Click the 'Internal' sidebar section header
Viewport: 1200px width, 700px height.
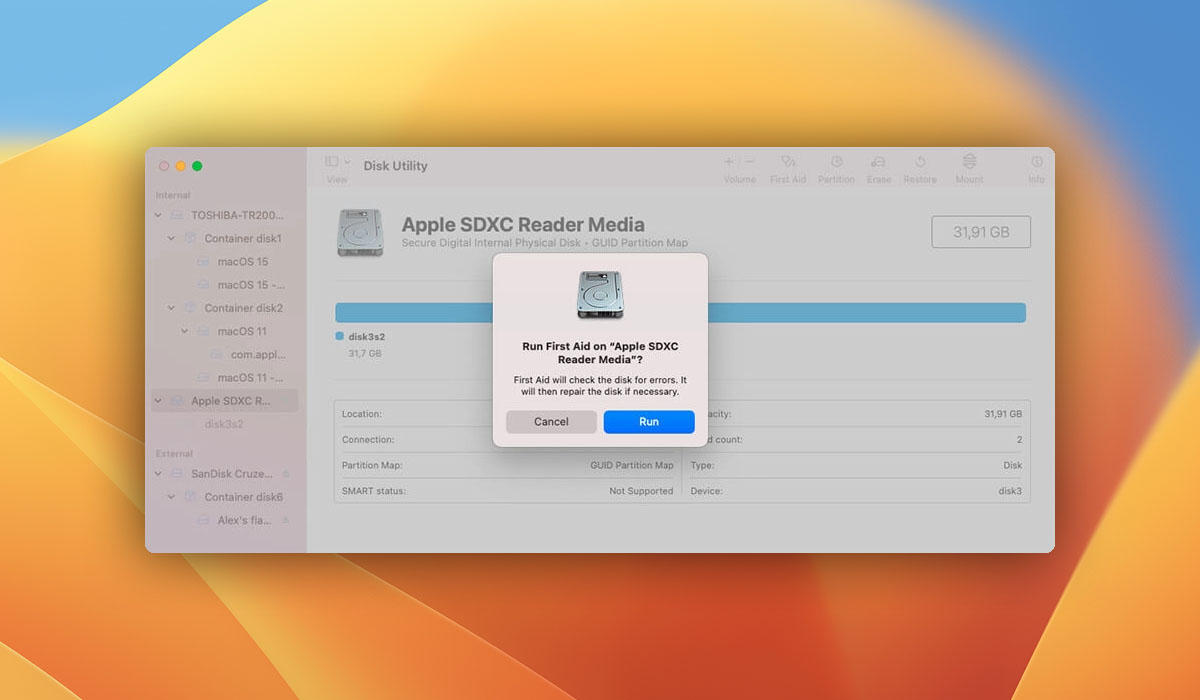point(173,196)
